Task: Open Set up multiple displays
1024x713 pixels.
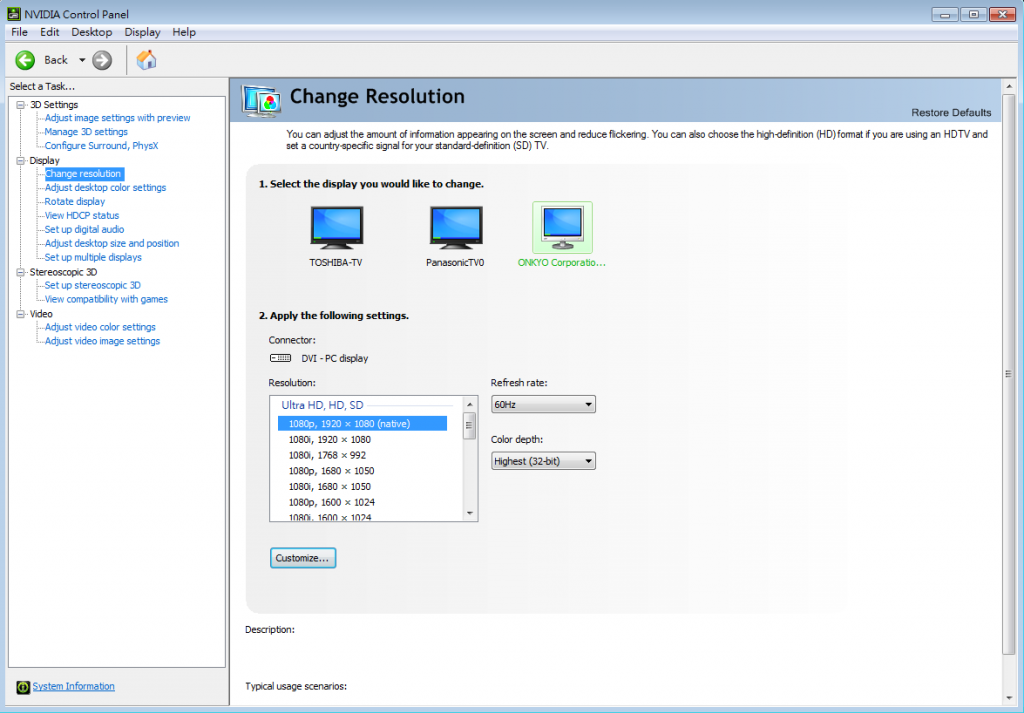Action: [93, 257]
